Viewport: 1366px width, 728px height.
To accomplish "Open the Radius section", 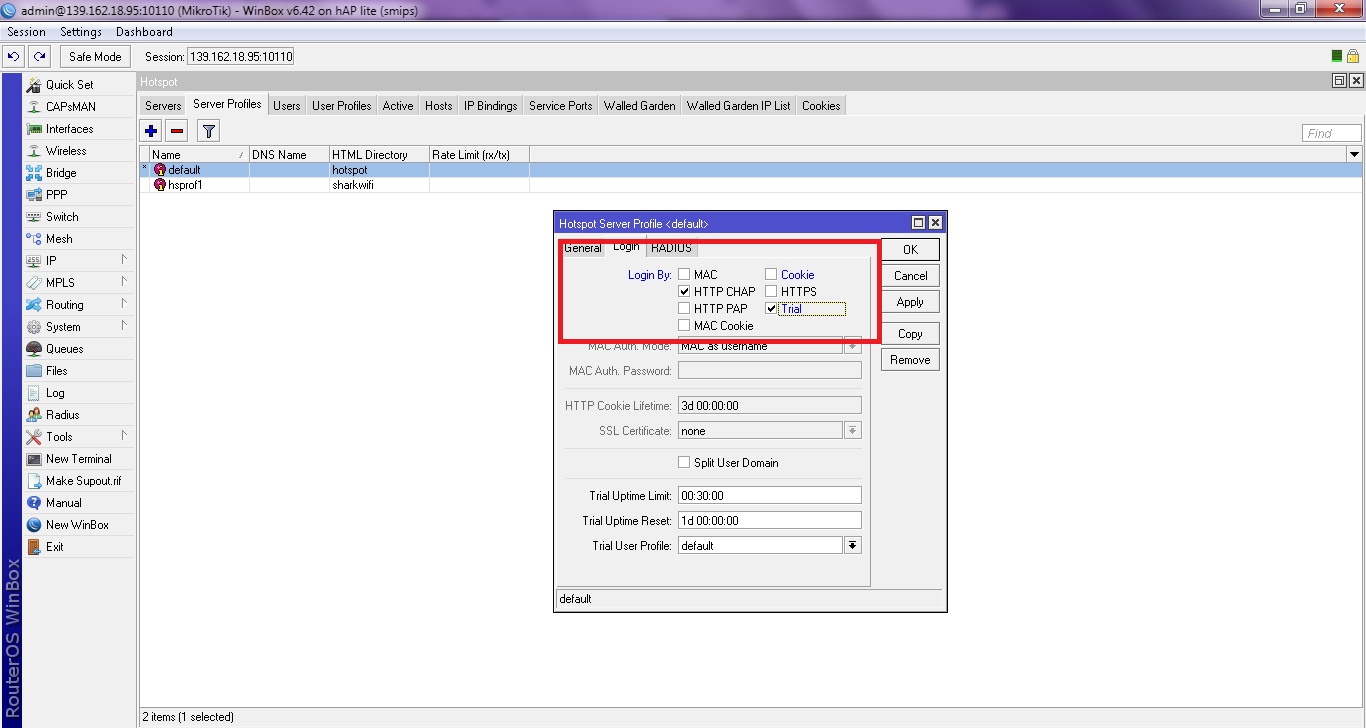I will (x=62, y=415).
